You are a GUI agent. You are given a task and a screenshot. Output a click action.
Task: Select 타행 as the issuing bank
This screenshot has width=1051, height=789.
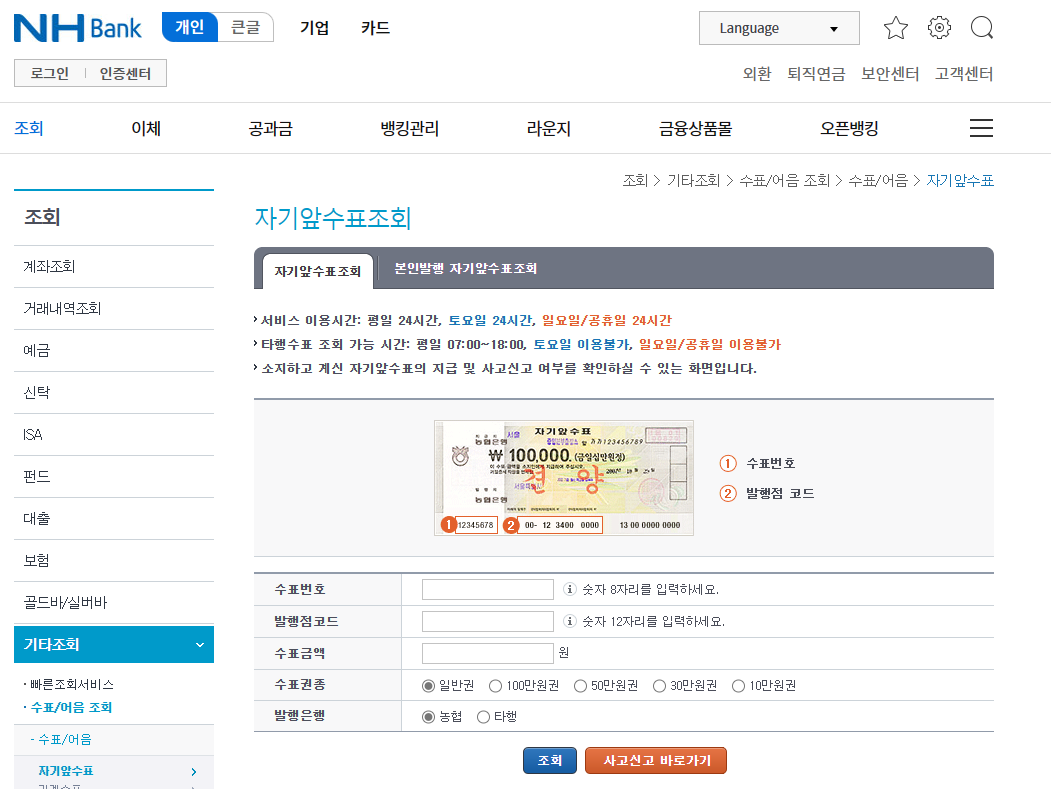pyautogui.click(x=482, y=716)
